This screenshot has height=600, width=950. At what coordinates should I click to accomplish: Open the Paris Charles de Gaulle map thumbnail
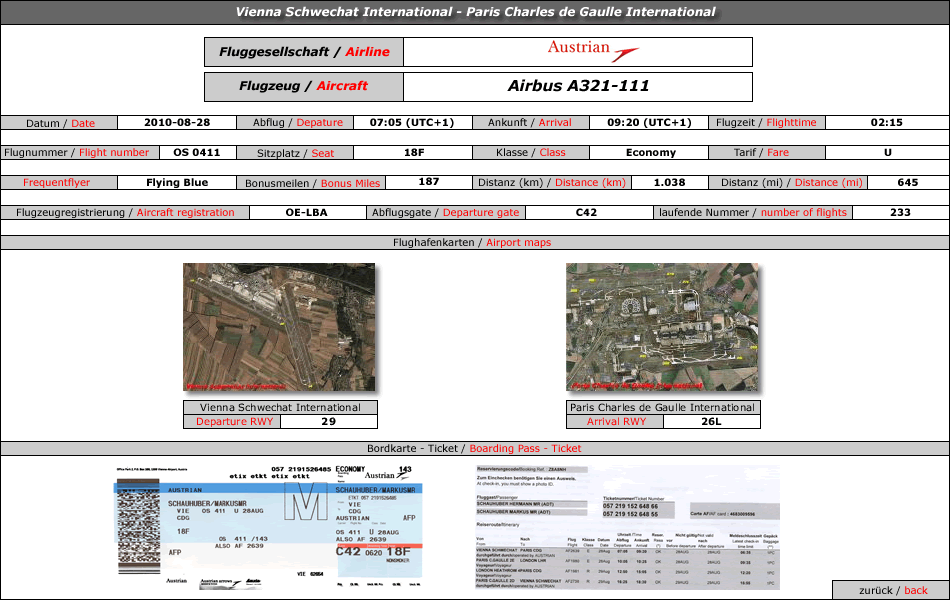[x=662, y=327]
